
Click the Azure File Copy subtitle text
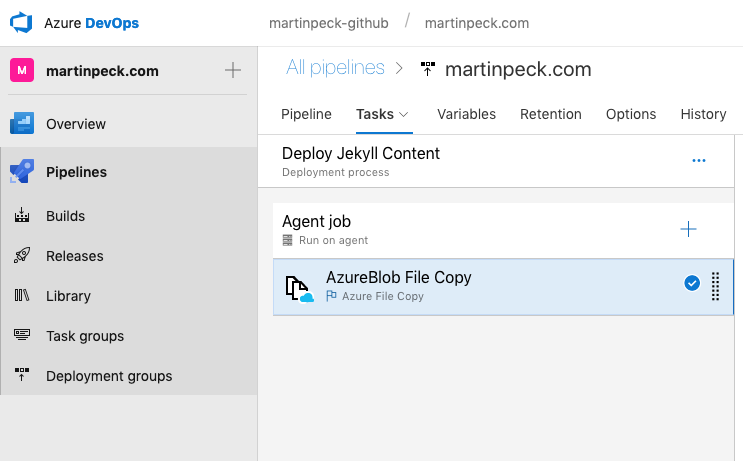pyautogui.click(x=383, y=296)
